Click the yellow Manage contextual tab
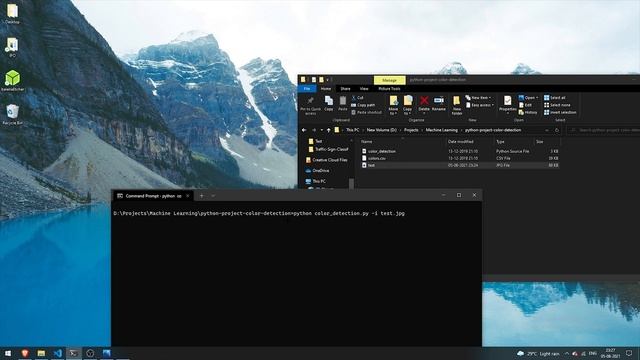Screen dimensions: 640x360 [389, 80]
